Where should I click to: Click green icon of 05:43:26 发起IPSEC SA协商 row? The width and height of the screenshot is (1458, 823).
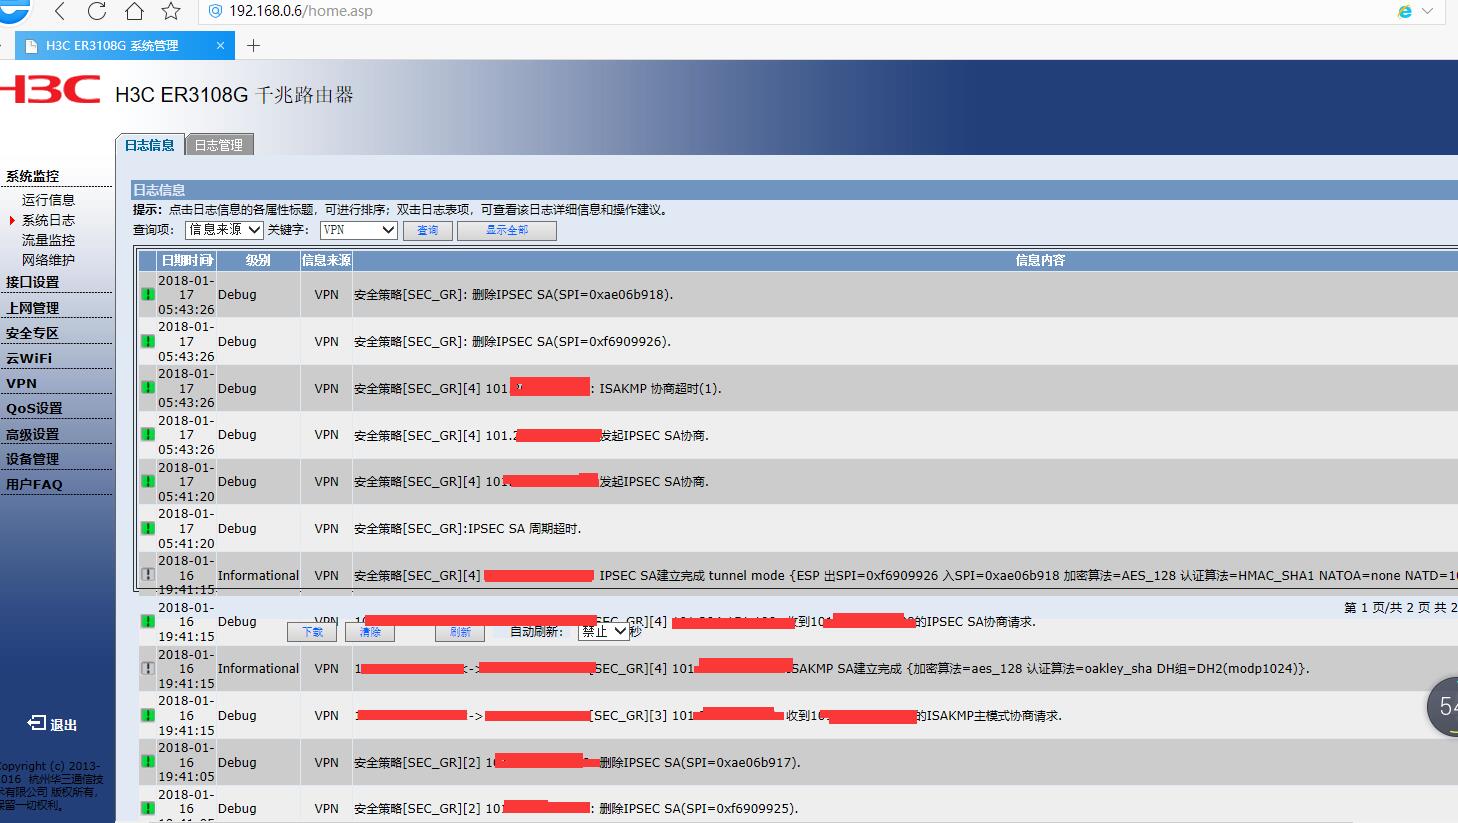(x=148, y=435)
